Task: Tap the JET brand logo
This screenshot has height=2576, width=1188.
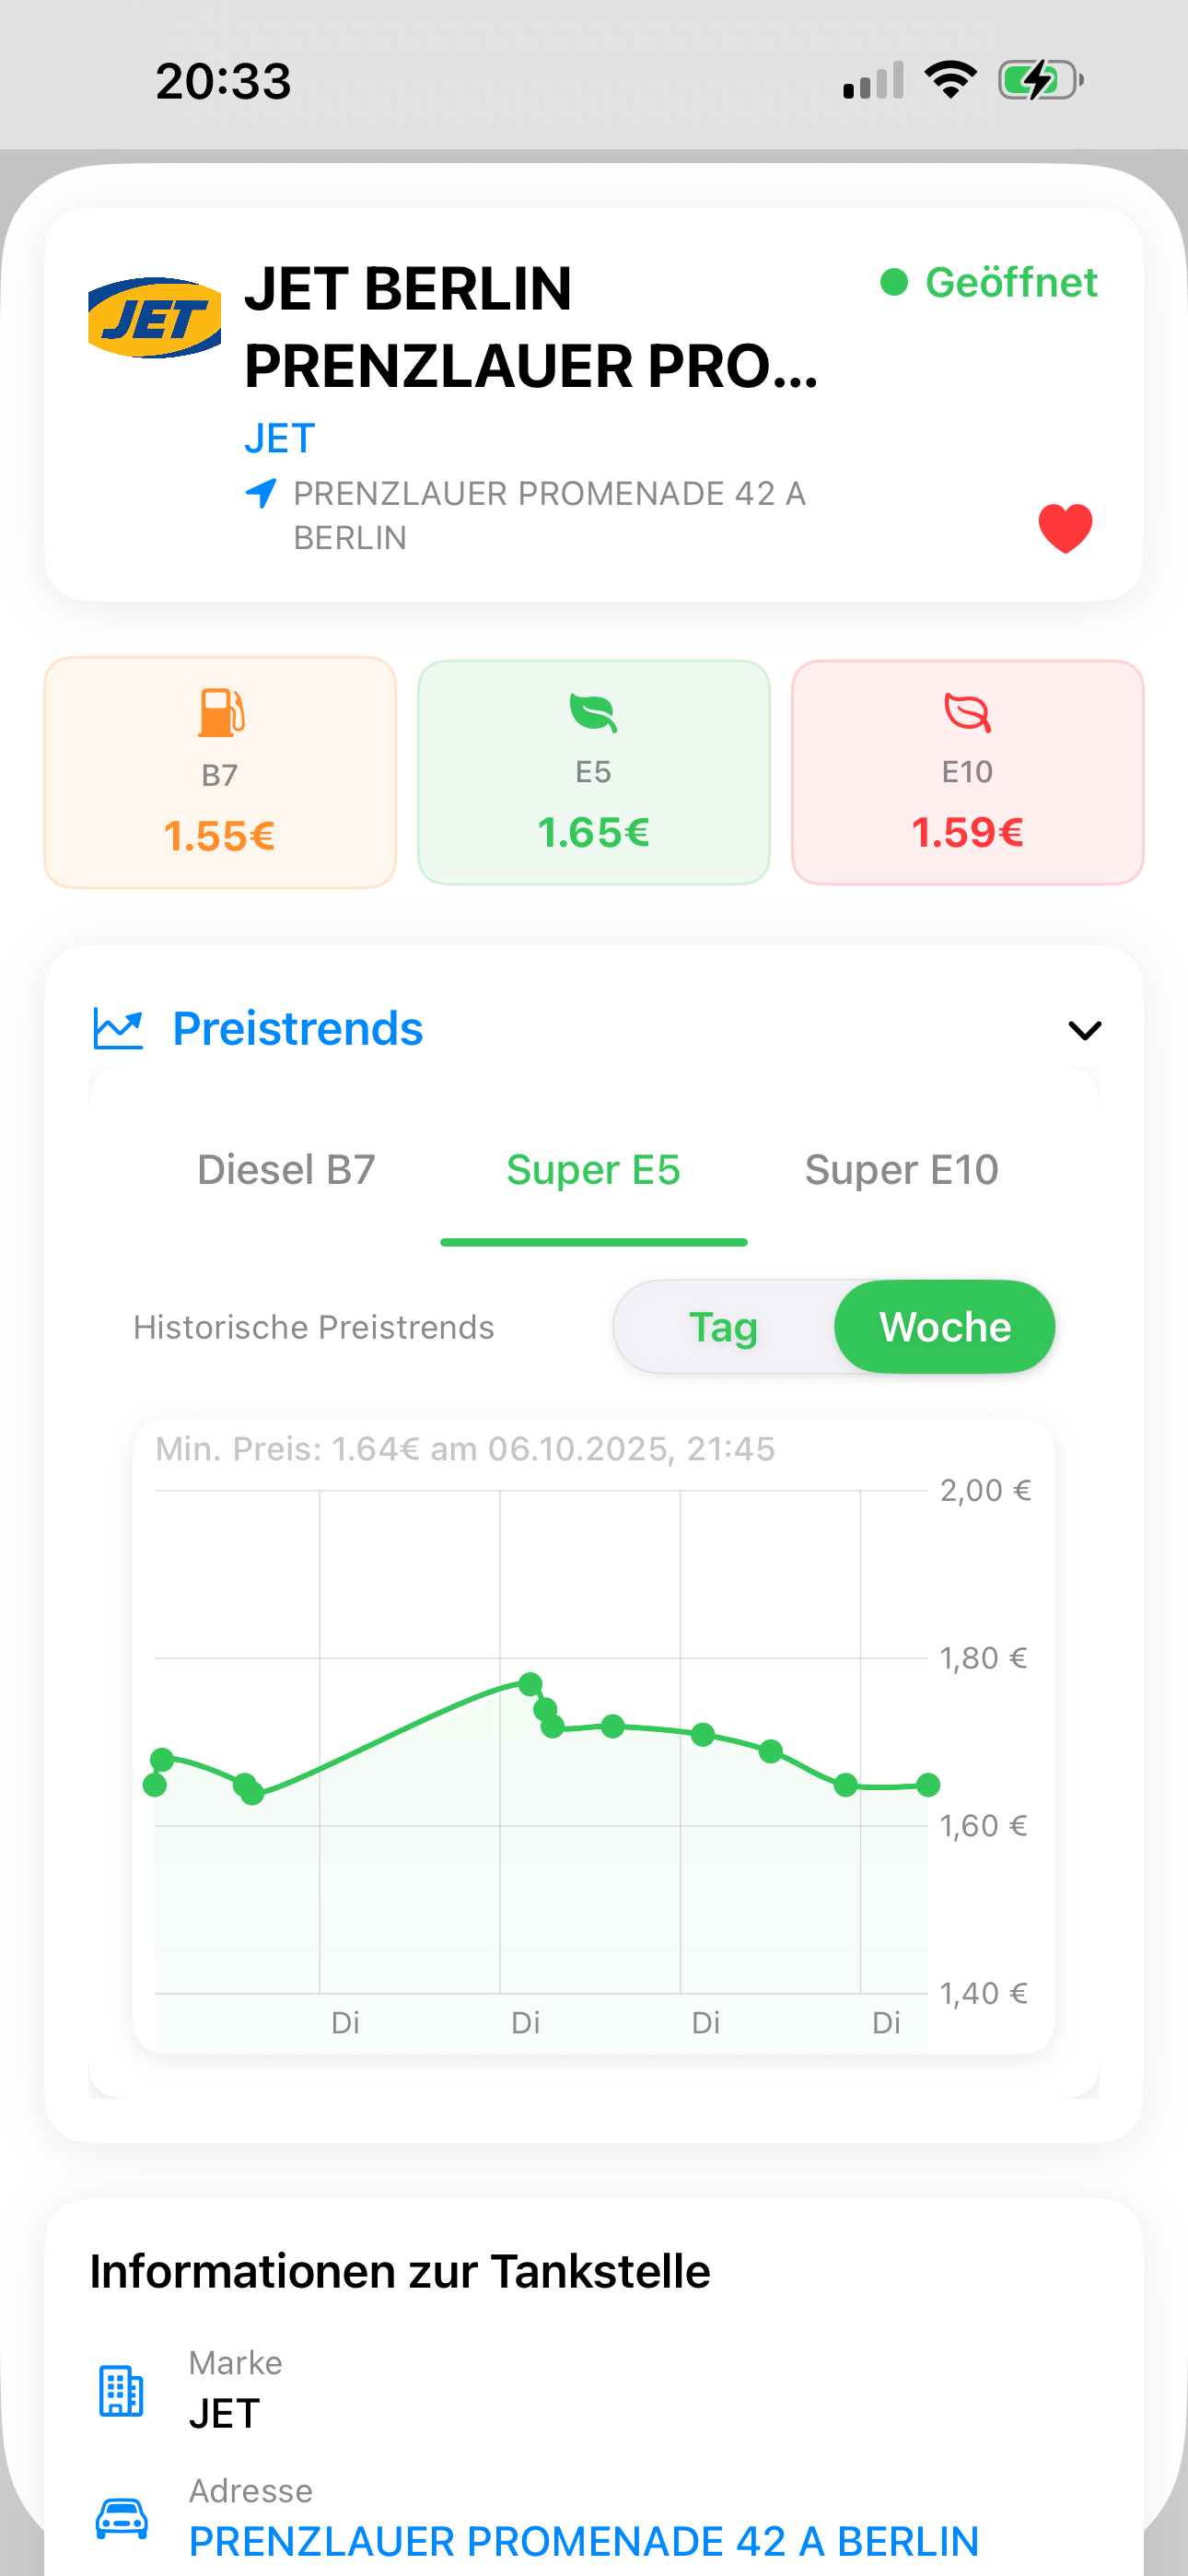Action: click(154, 318)
